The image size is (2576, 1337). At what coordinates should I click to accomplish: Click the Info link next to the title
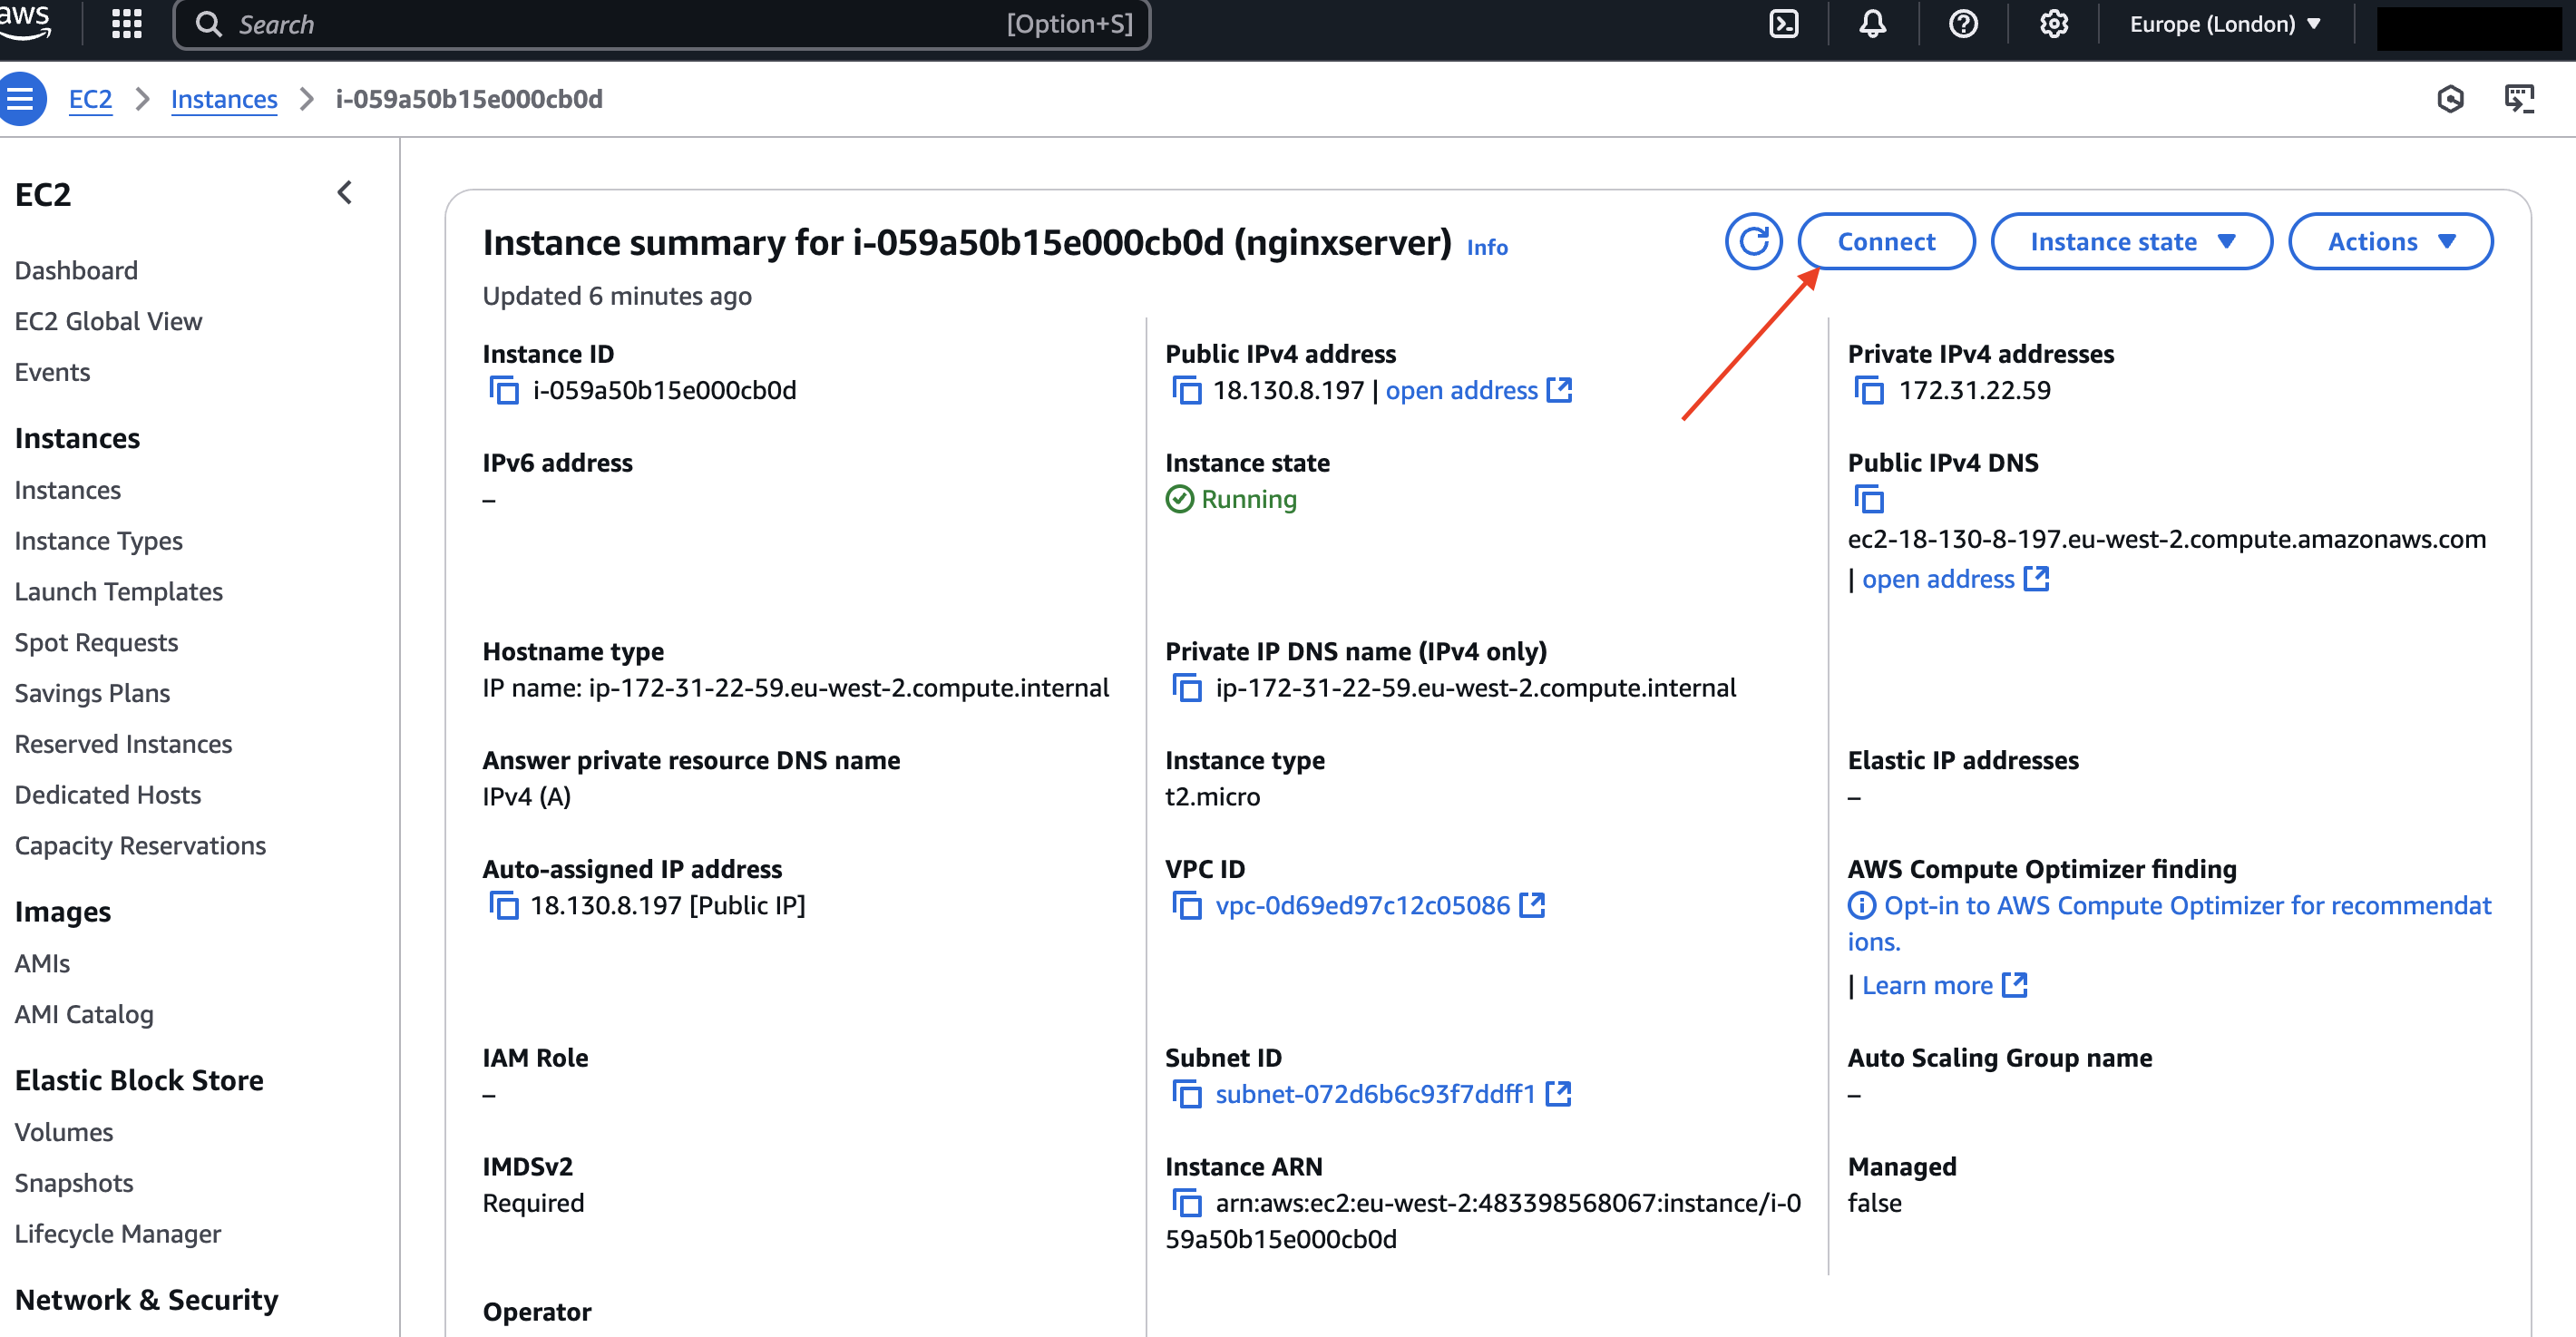click(x=1487, y=247)
